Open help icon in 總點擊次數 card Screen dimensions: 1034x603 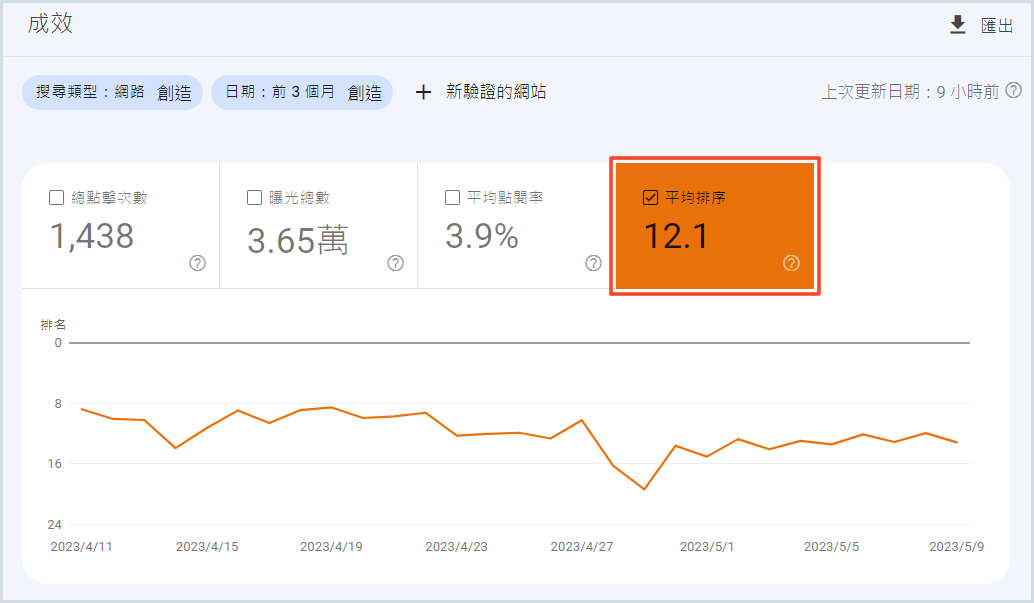[x=197, y=263]
